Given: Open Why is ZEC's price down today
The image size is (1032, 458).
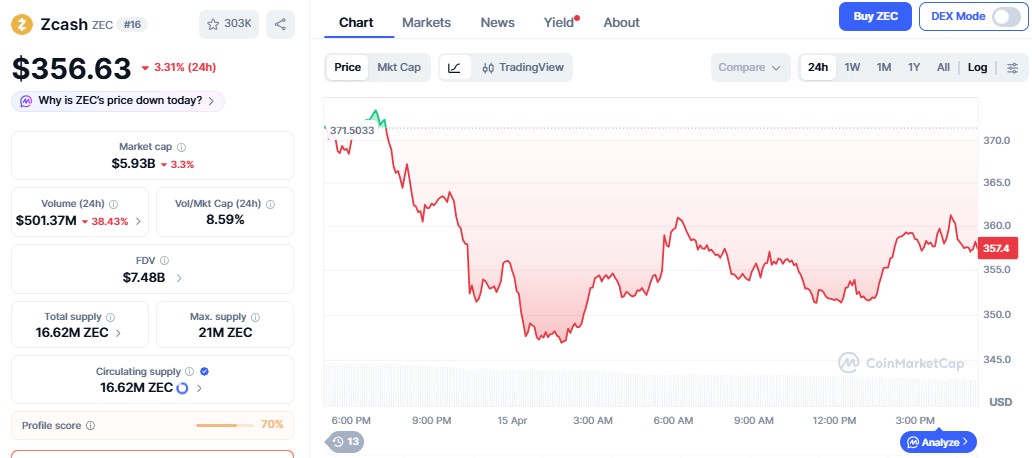Looking at the screenshot, I should [118, 101].
